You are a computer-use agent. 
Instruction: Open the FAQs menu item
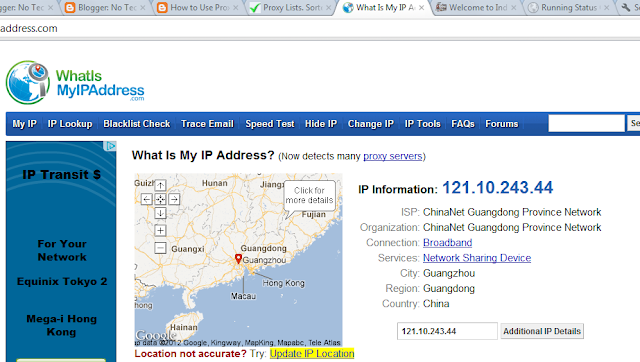[463, 124]
